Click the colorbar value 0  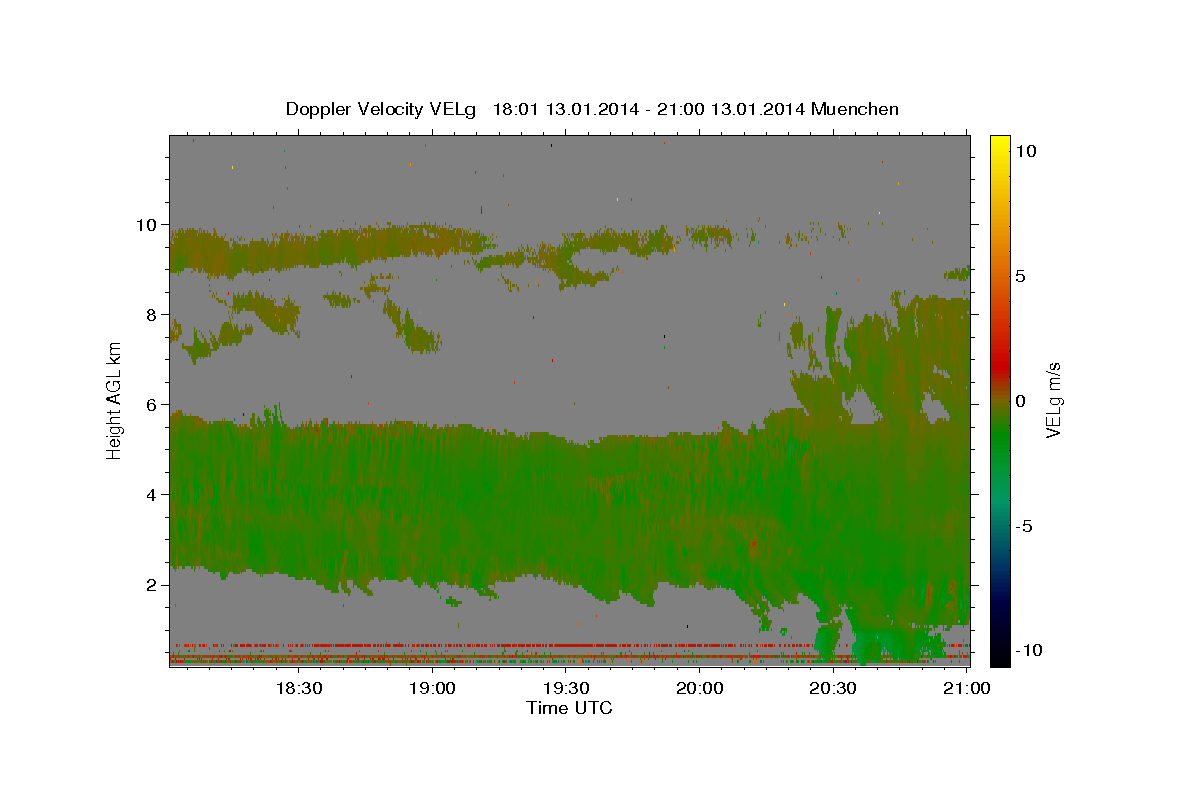pyautogui.click(x=1021, y=400)
